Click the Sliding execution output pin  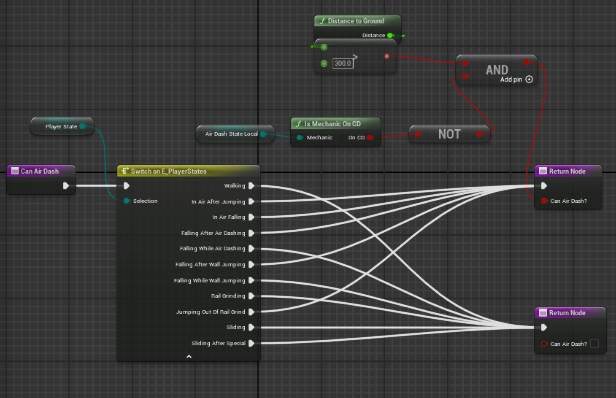coord(251,327)
